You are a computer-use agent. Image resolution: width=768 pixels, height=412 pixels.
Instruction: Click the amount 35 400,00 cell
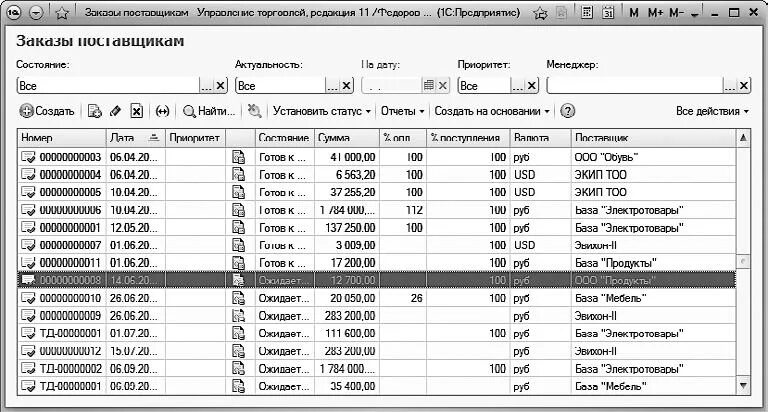pyautogui.click(x=347, y=387)
